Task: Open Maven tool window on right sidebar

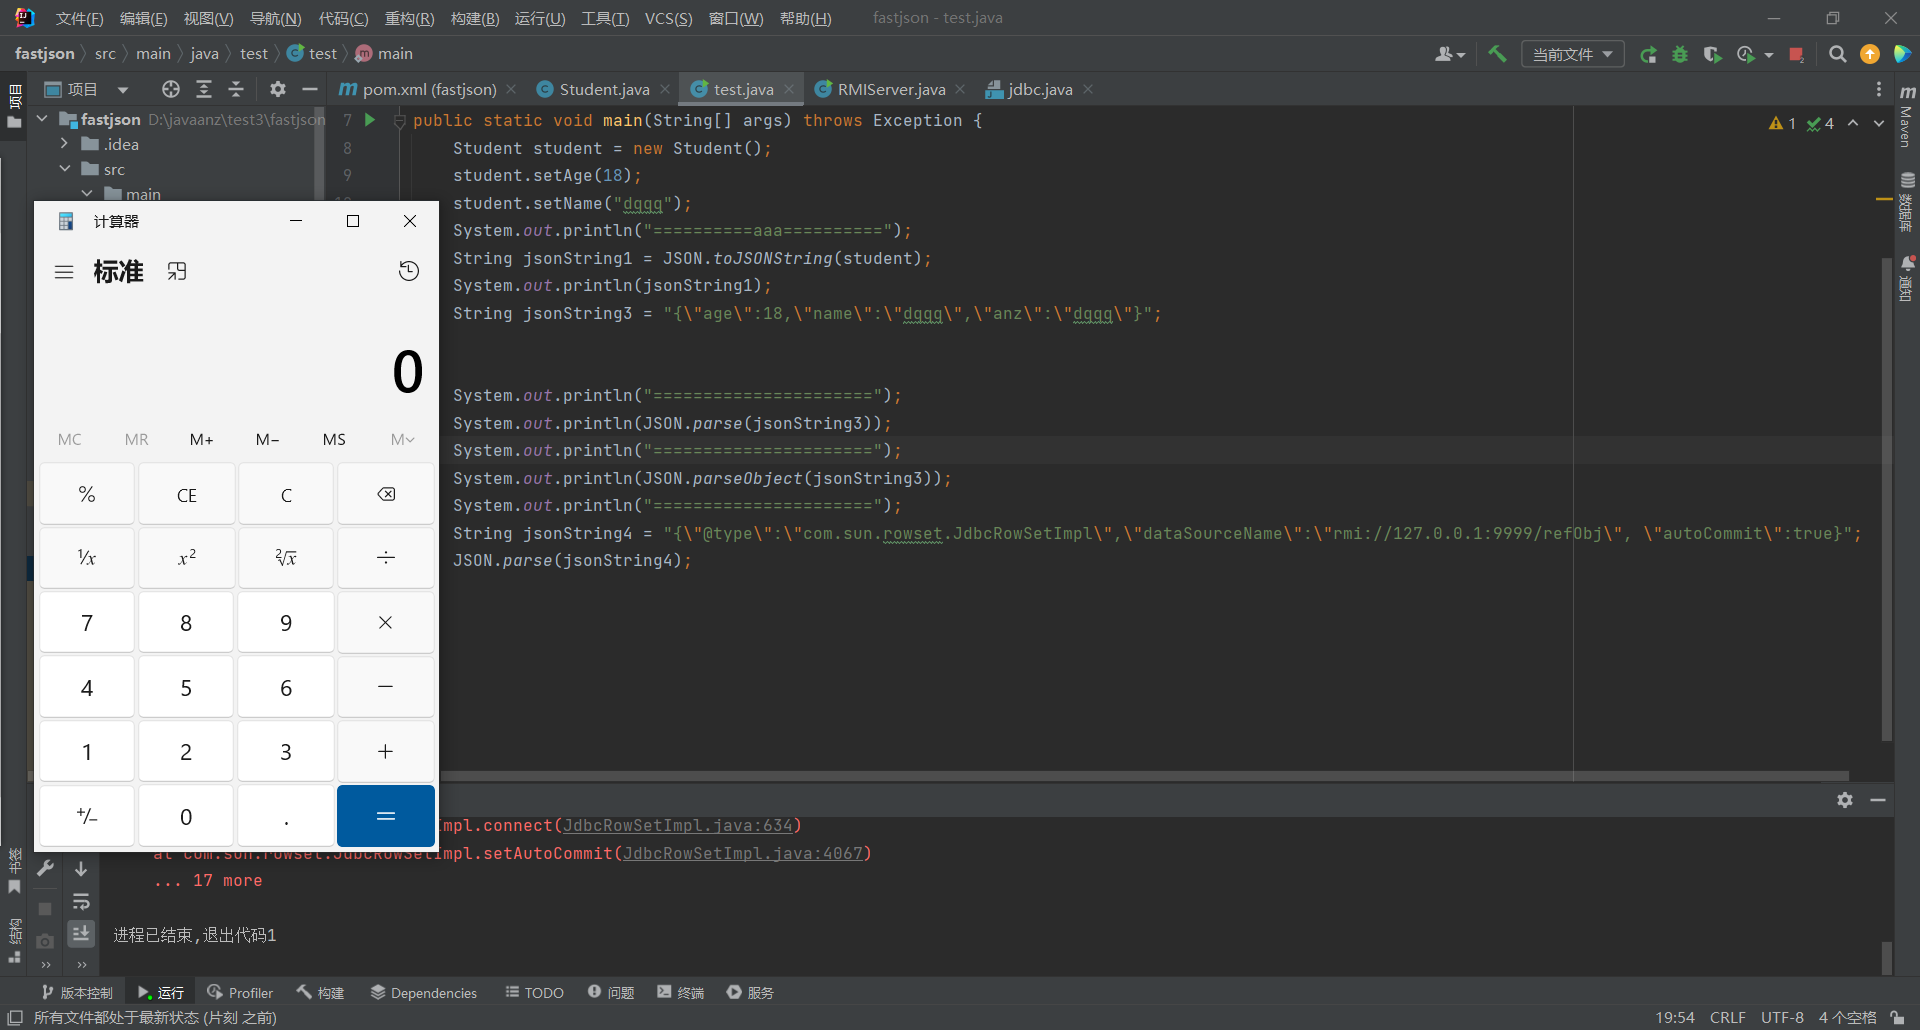Action: pos(1907,115)
